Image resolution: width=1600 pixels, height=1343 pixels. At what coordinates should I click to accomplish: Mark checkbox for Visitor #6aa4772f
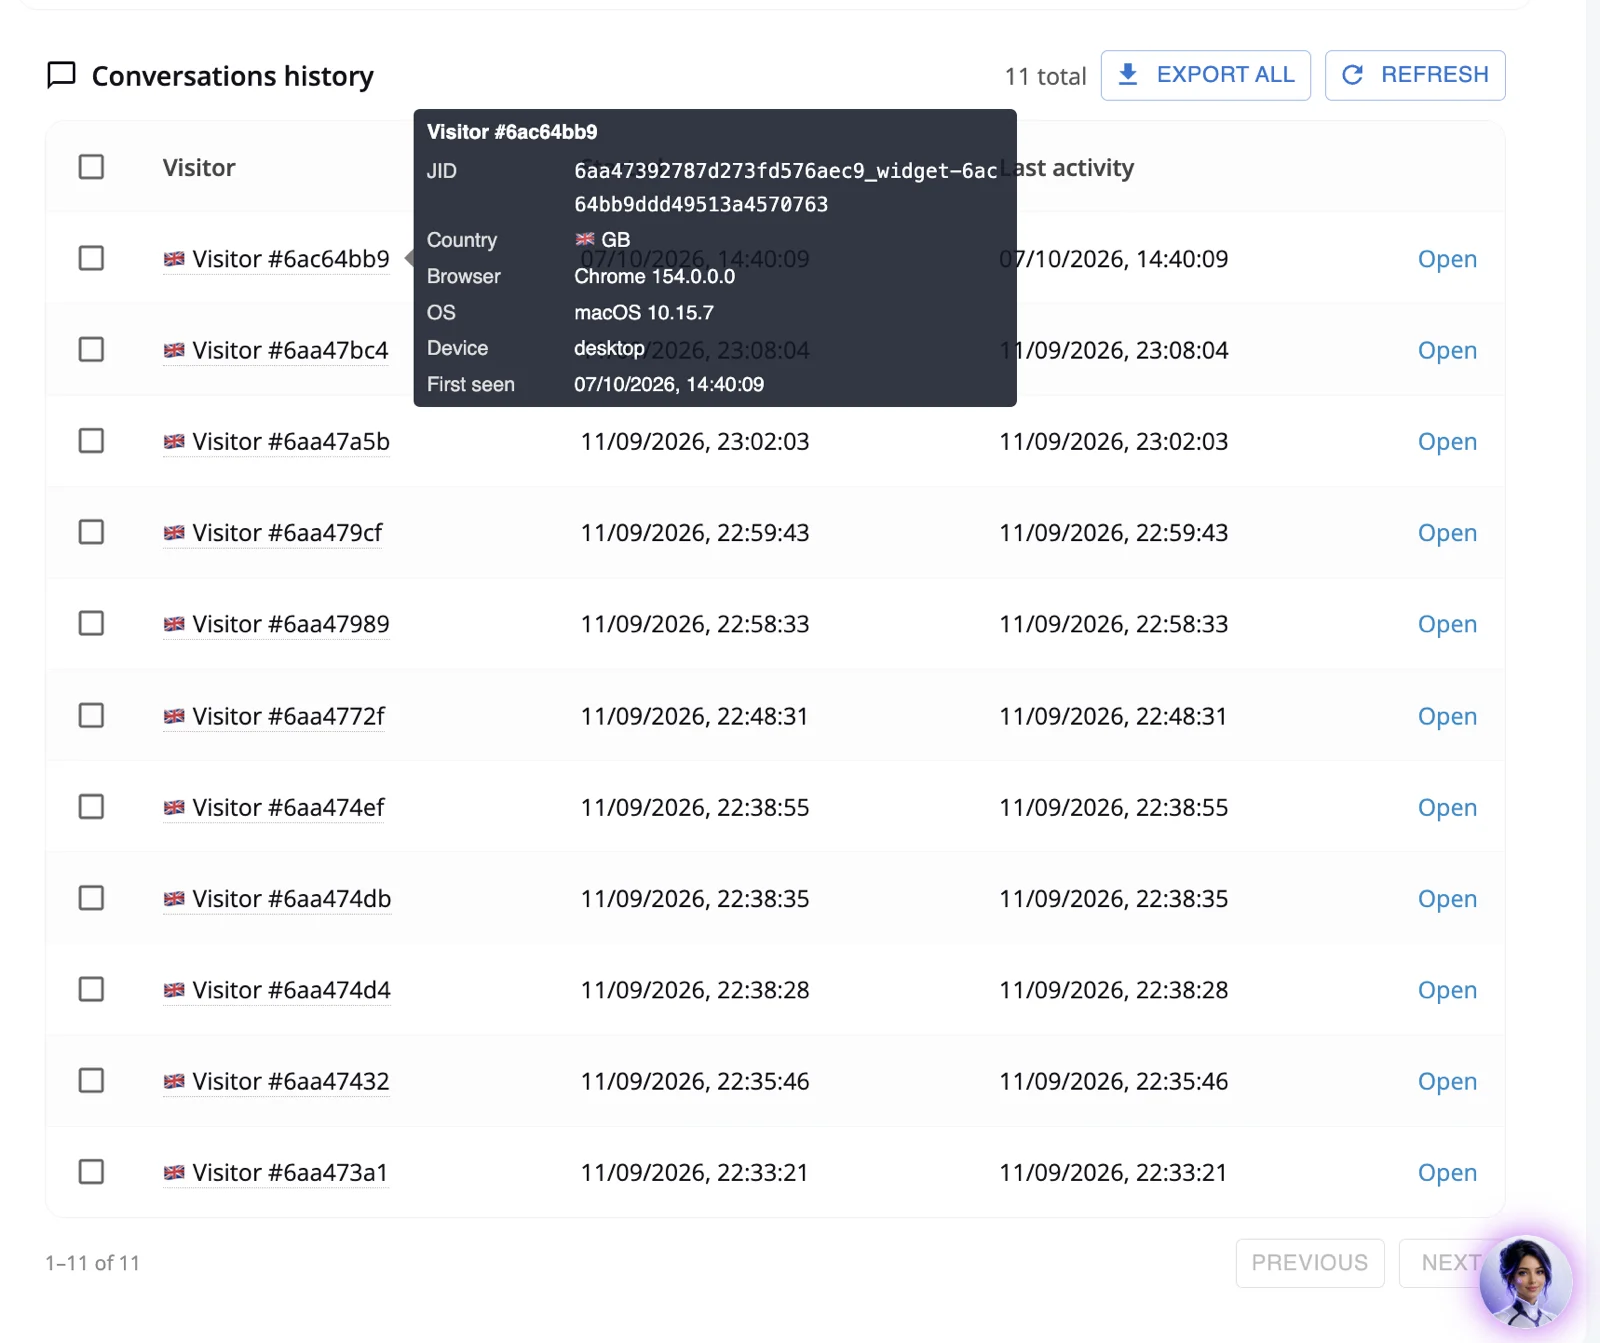point(91,716)
